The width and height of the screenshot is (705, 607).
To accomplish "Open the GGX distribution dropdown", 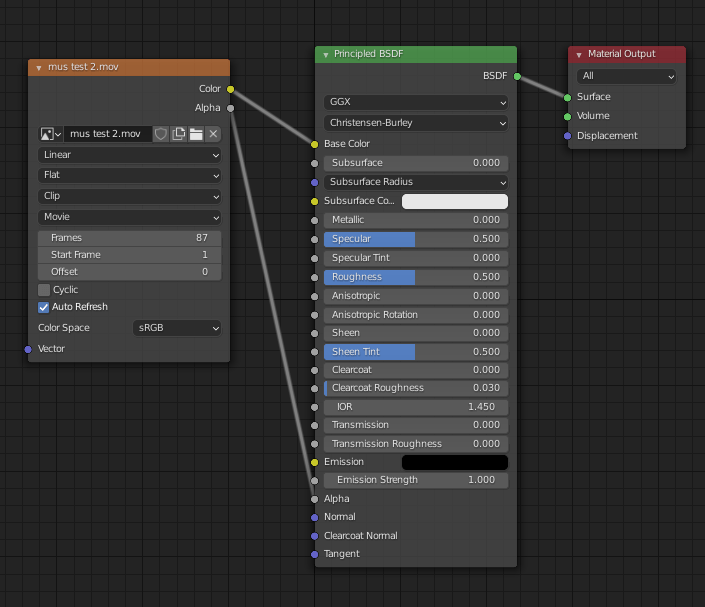I will click(416, 102).
